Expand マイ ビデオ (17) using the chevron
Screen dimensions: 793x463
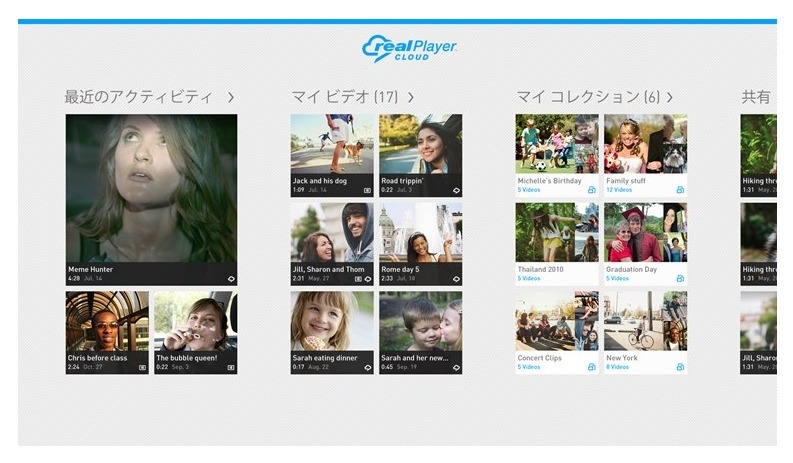pyautogui.click(x=411, y=97)
